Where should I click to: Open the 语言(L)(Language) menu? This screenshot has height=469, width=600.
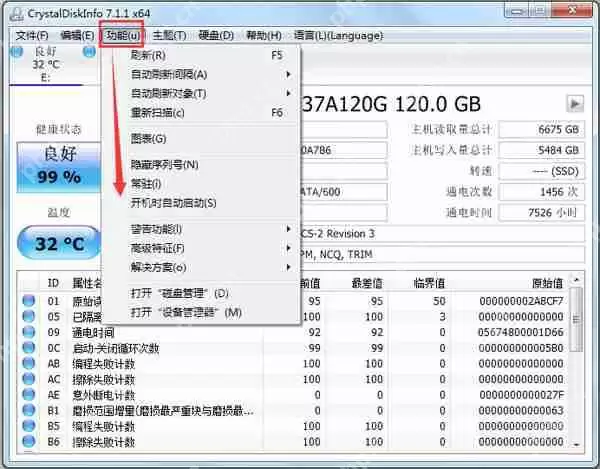[x=338, y=36]
